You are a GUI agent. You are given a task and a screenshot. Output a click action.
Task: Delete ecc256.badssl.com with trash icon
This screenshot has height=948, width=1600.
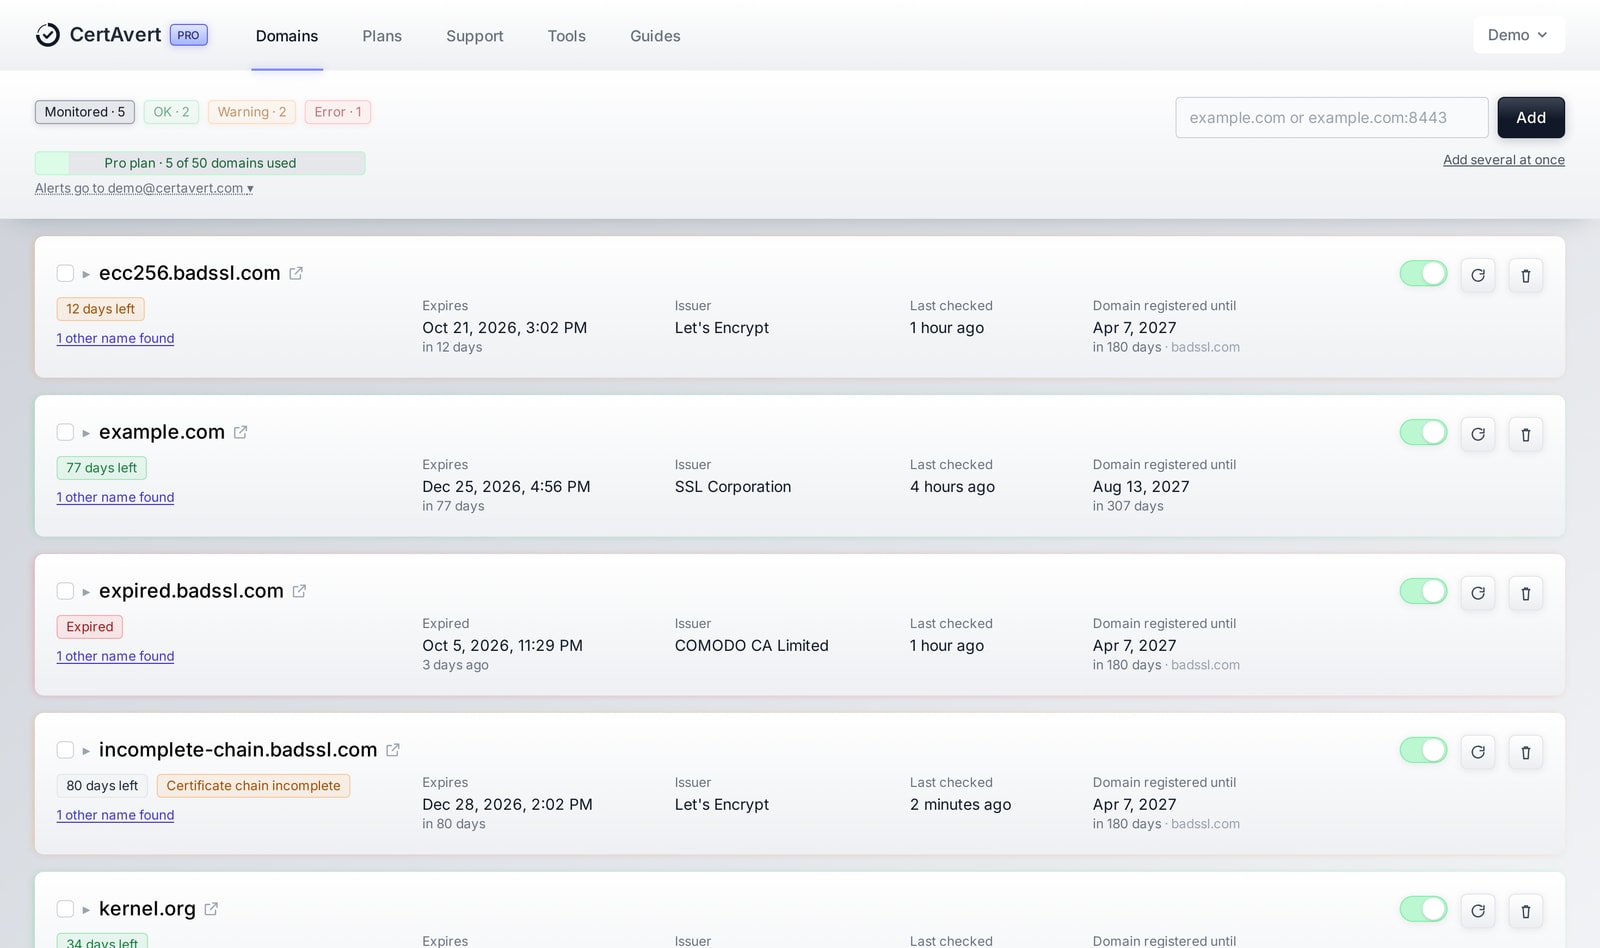click(1526, 275)
